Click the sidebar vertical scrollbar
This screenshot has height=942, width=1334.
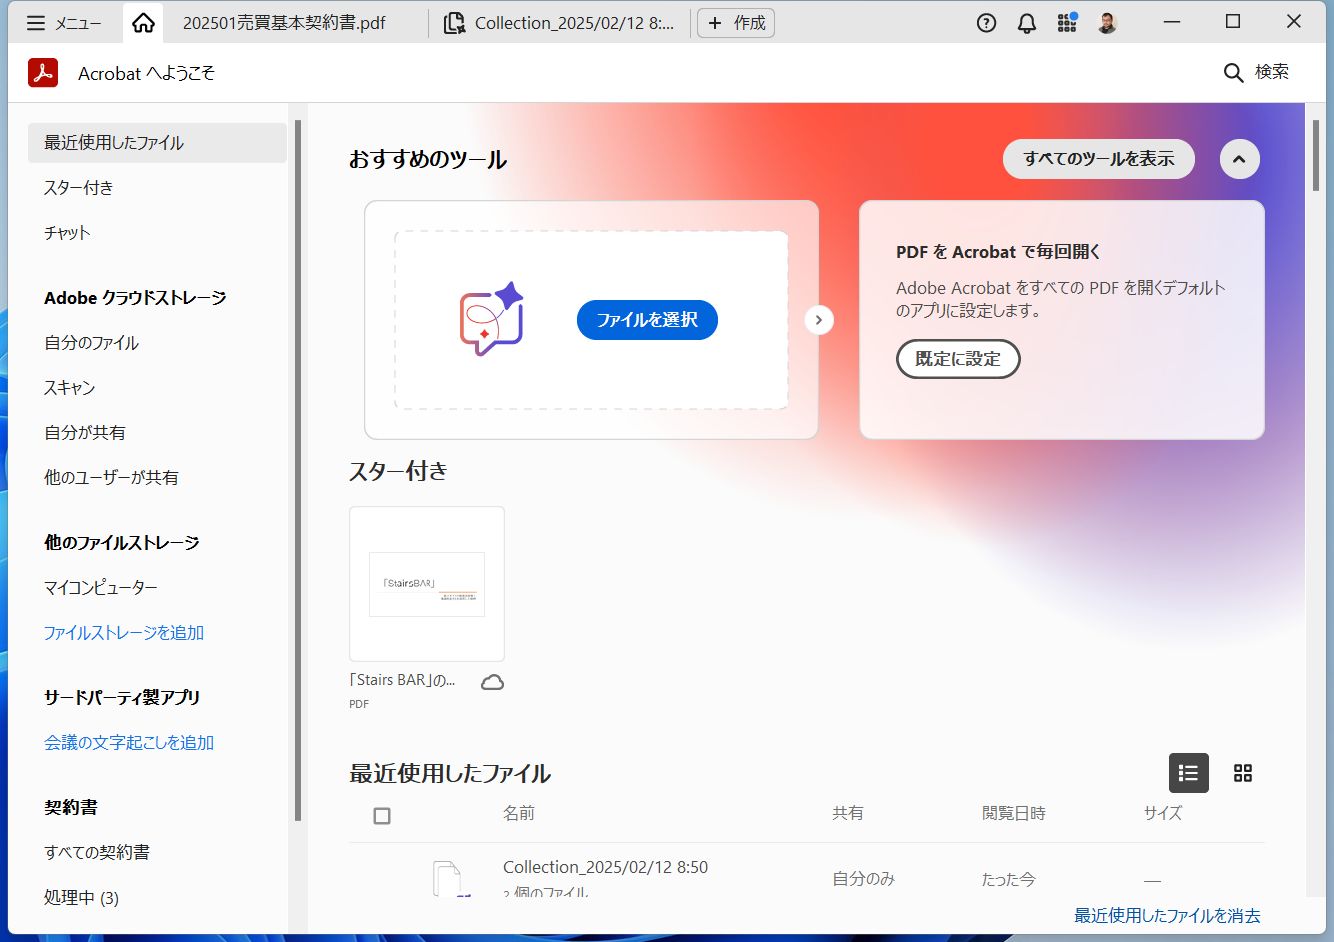297,470
